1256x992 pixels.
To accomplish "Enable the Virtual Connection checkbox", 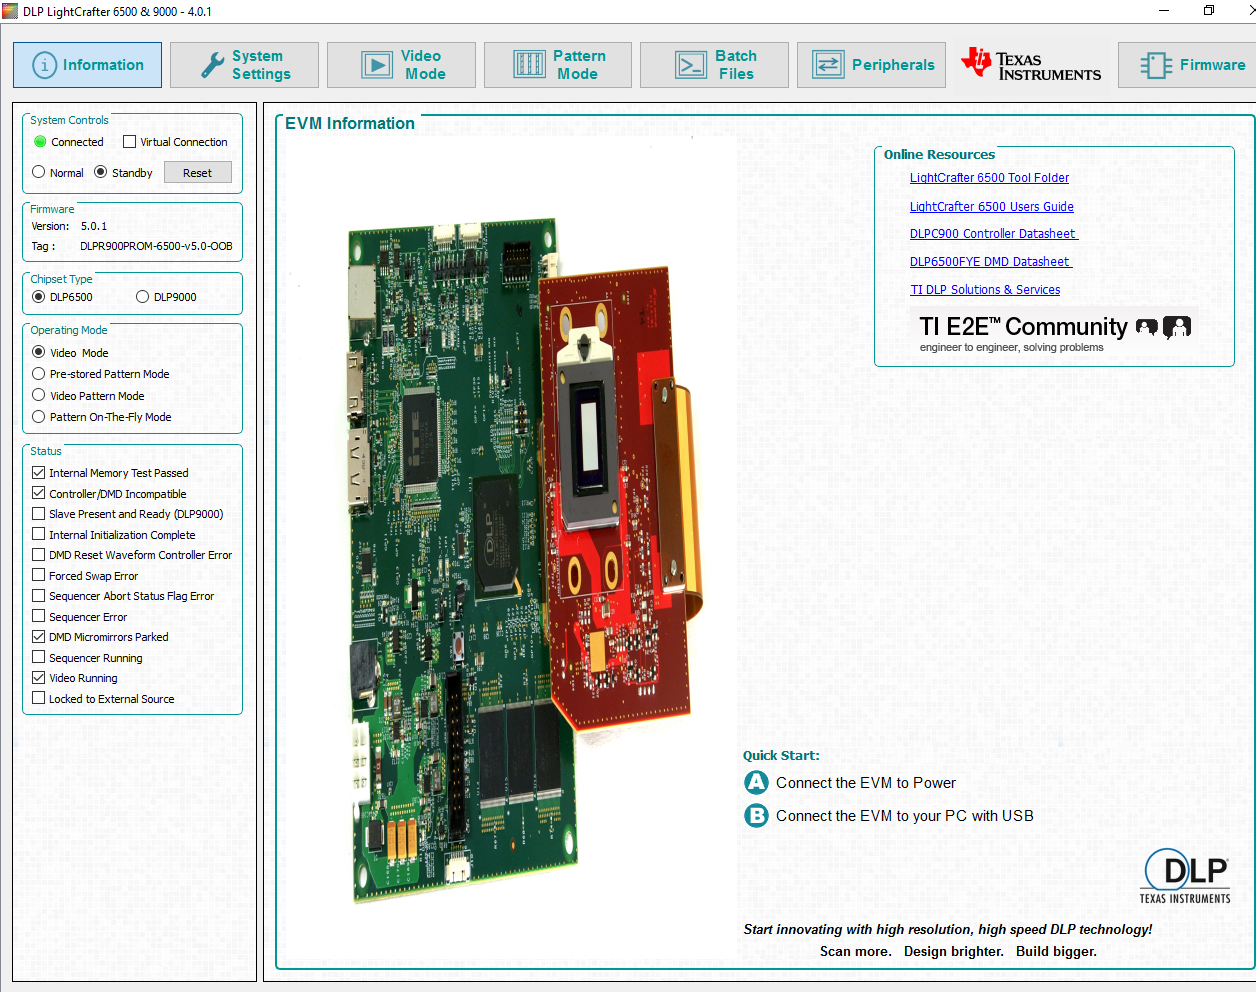I will (129, 142).
